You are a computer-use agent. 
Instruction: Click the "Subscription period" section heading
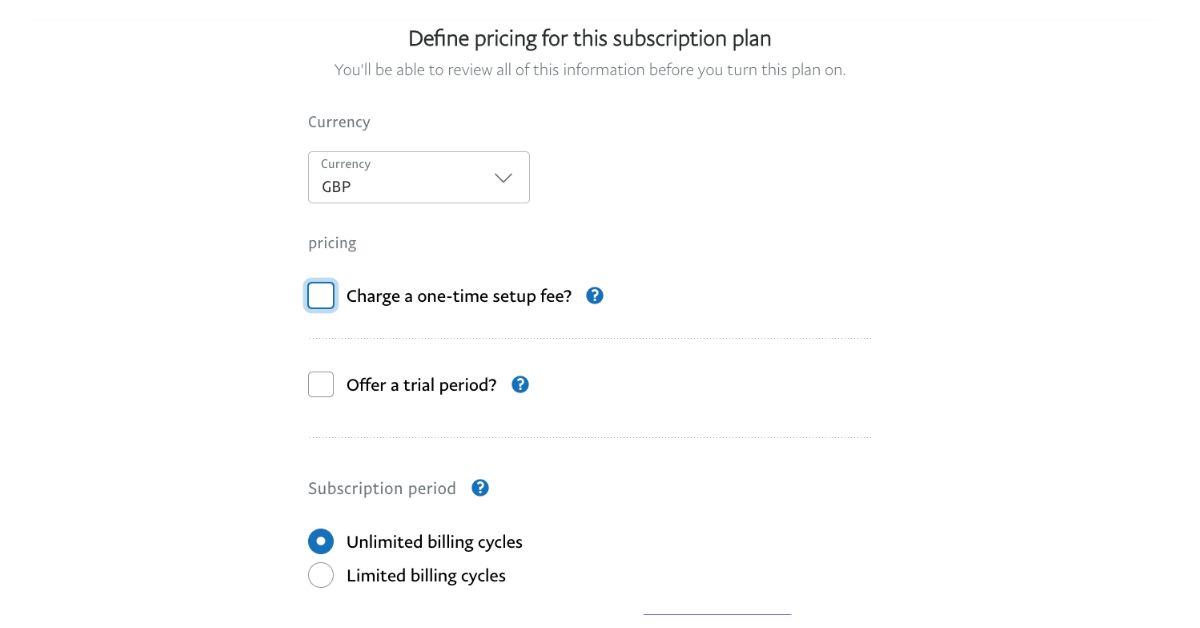(x=382, y=489)
